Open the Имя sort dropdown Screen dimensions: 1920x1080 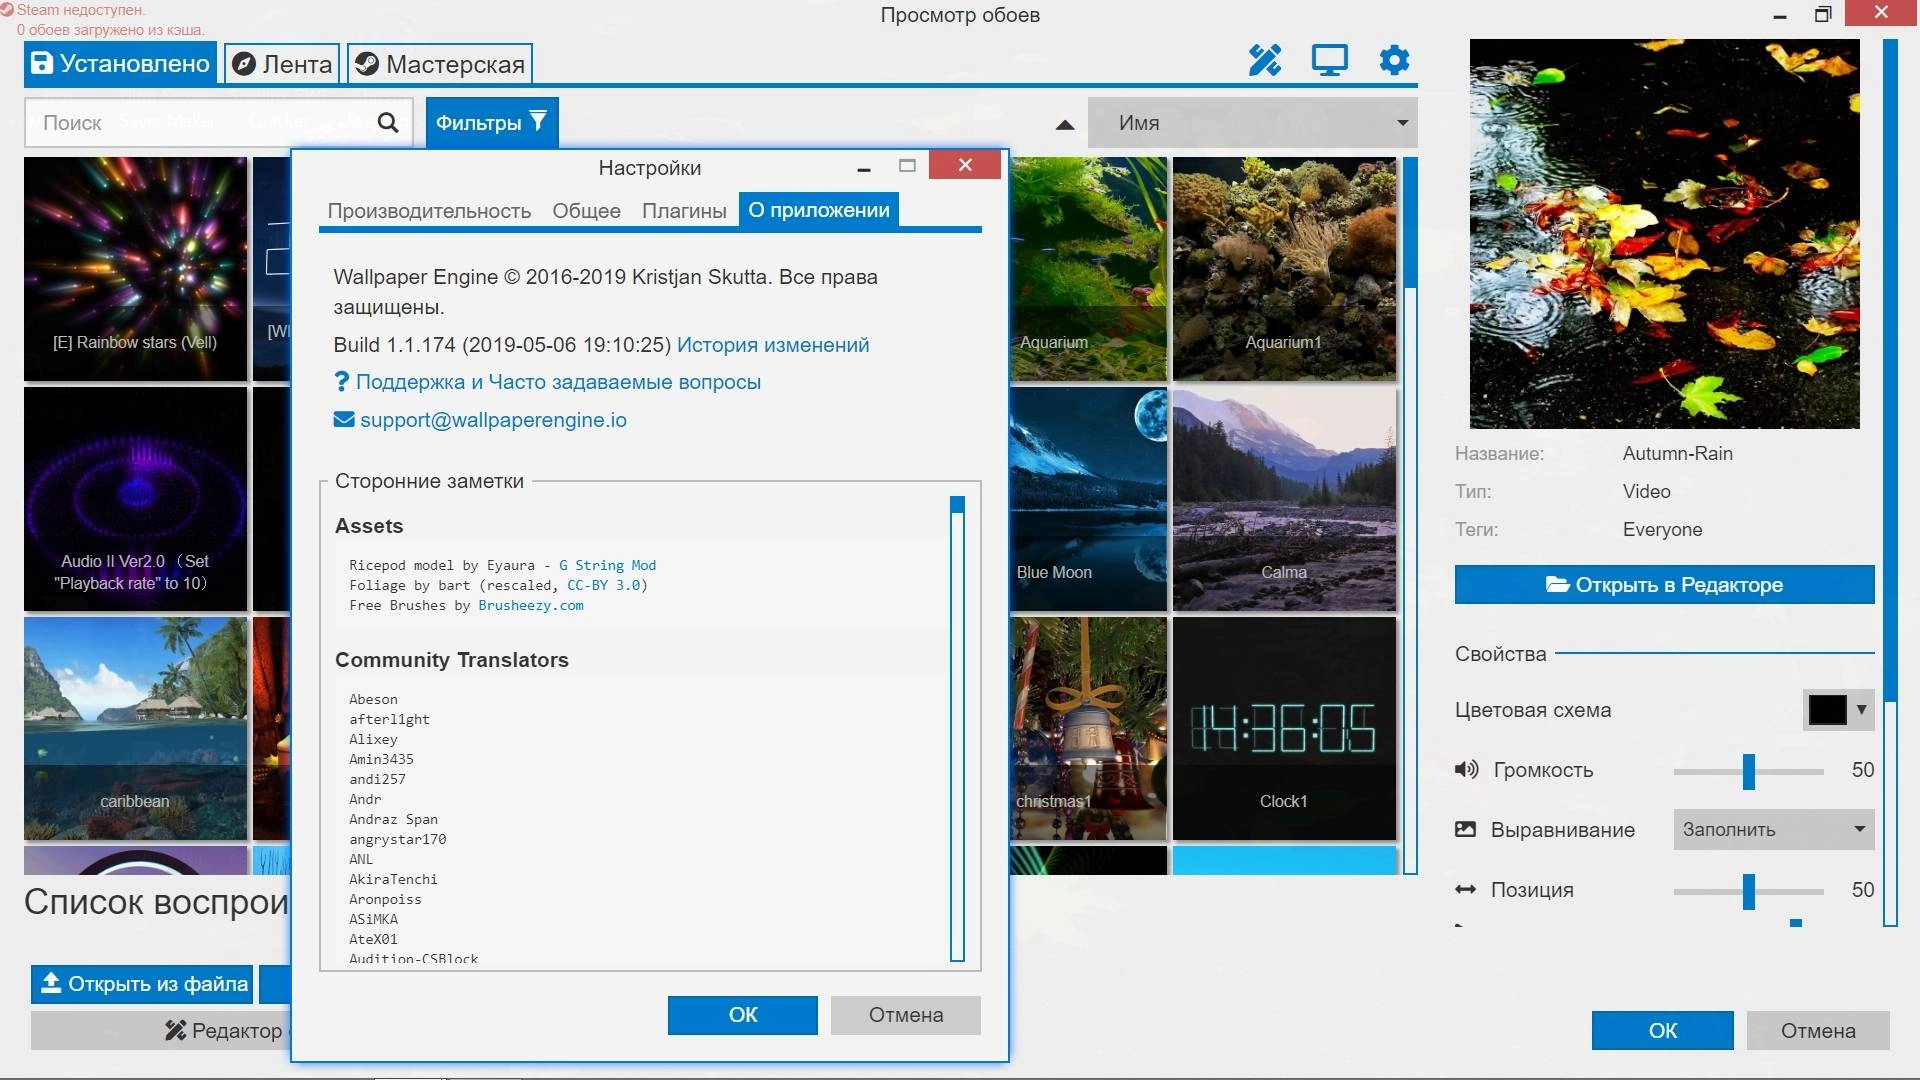1252,123
